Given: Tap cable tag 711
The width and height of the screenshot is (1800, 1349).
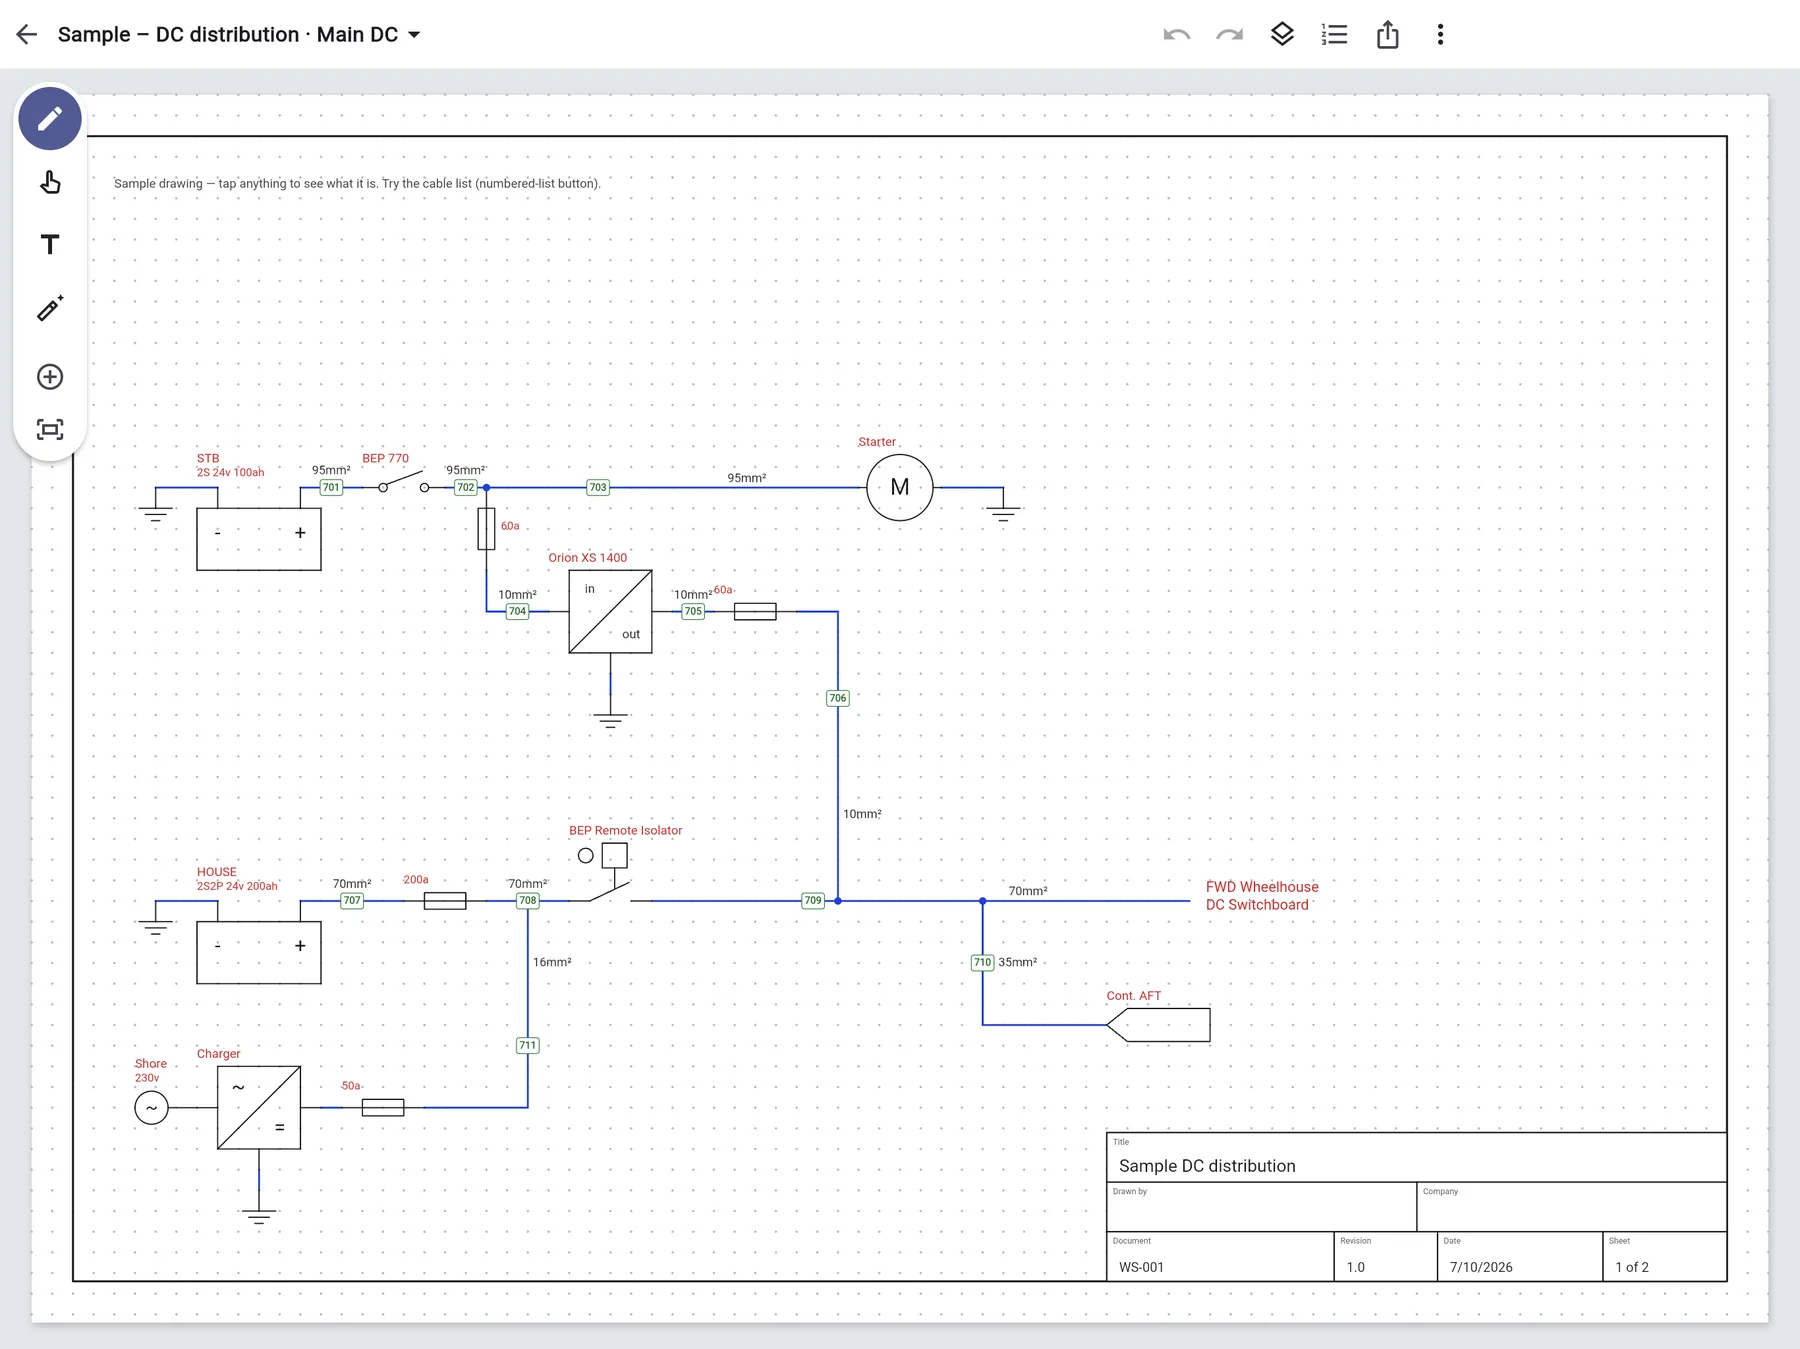Looking at the screenshot, I should (528, 1045).
